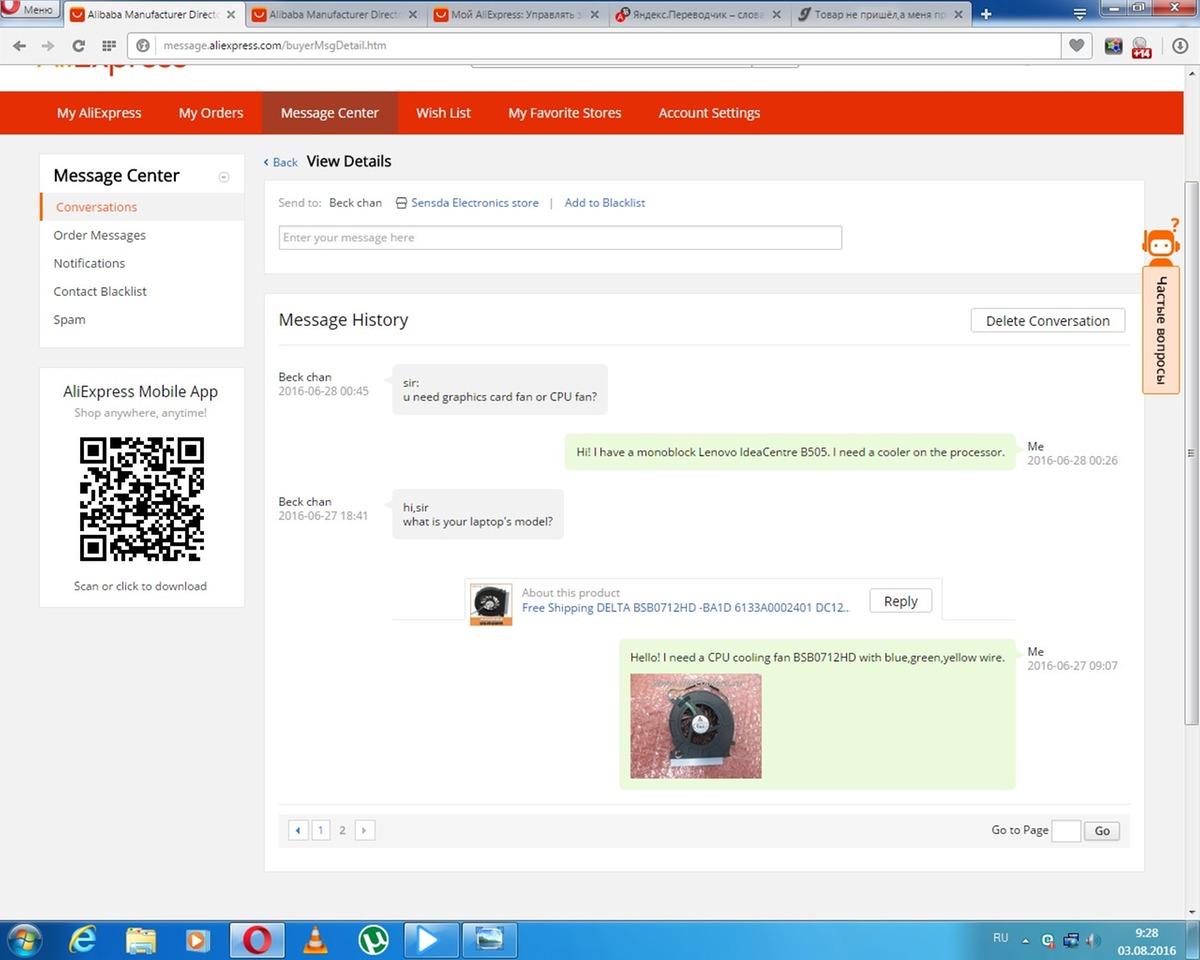The width and height of the screenshot is (1200, 960).
Task: Open Contact Blacklist in the sidebar
Action: (100, 291)
